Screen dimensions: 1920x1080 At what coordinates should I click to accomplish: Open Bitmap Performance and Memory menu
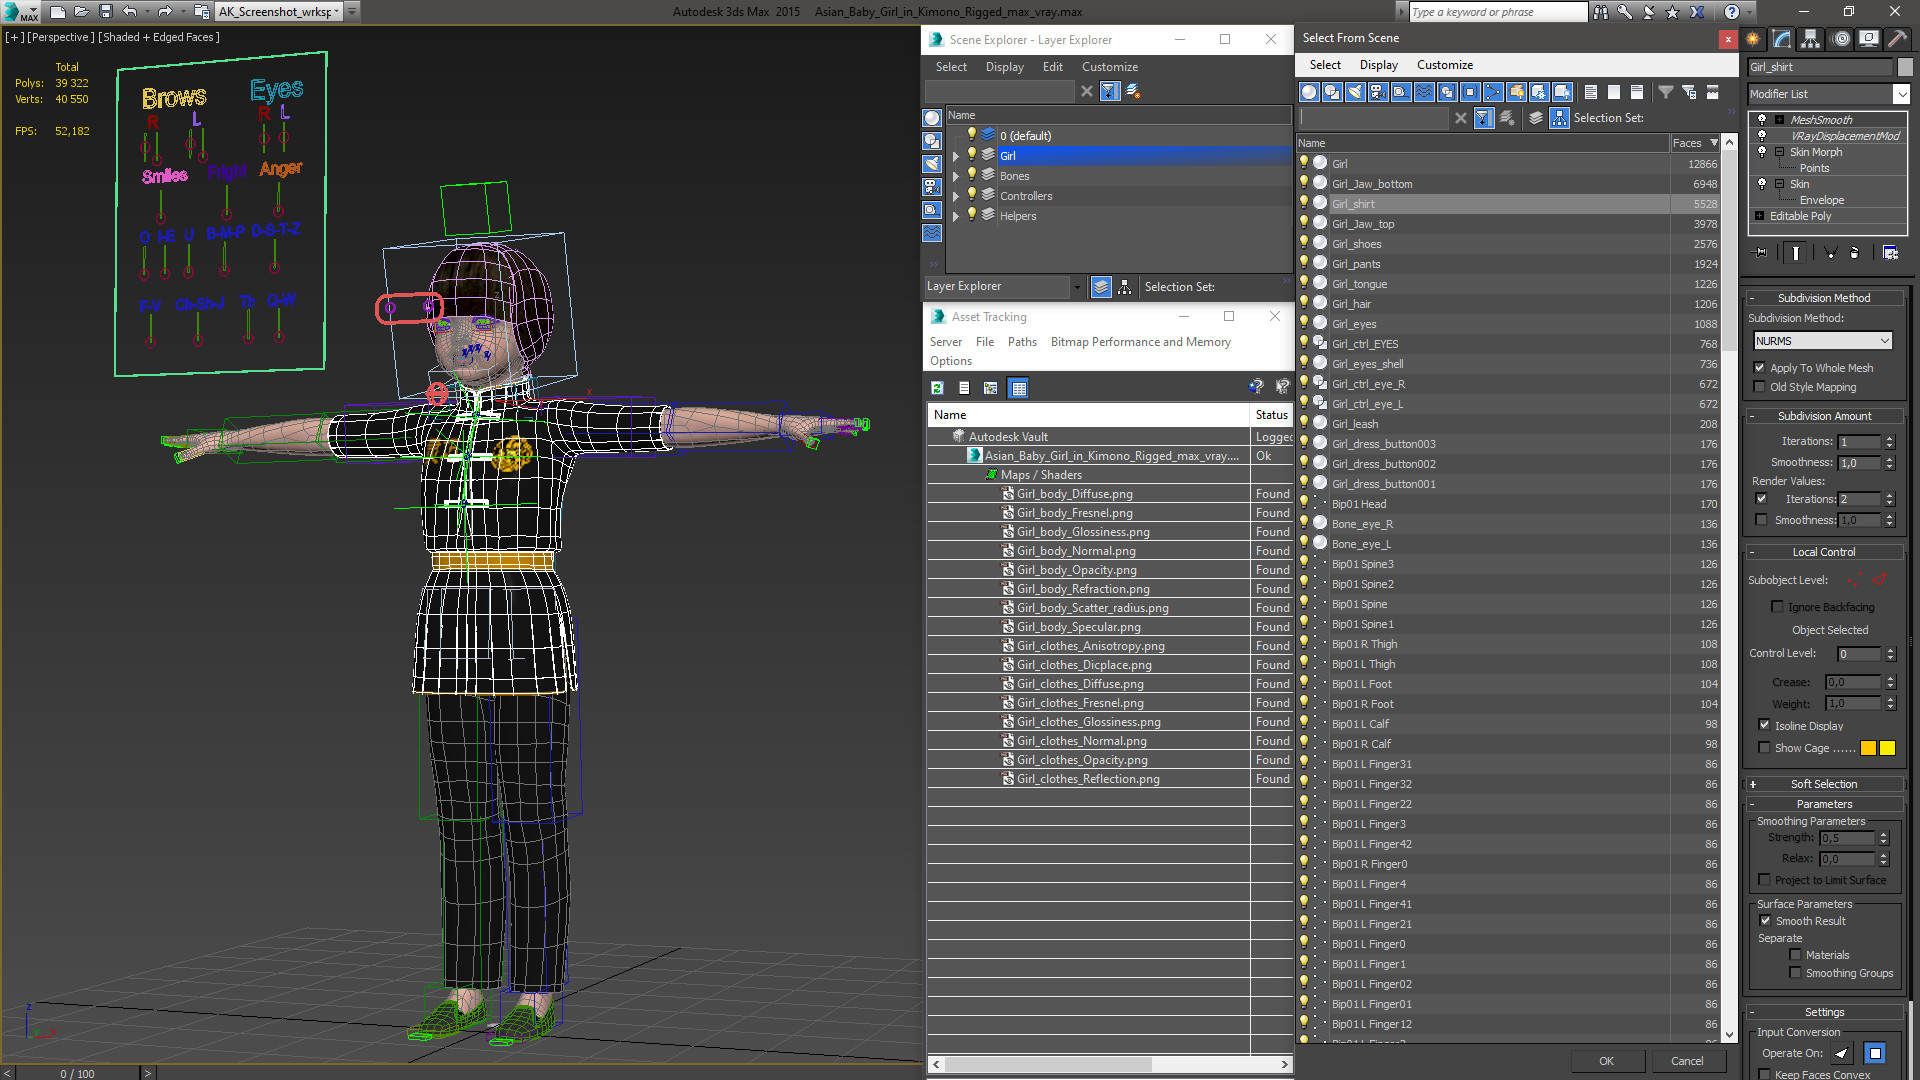[1140, 342]
